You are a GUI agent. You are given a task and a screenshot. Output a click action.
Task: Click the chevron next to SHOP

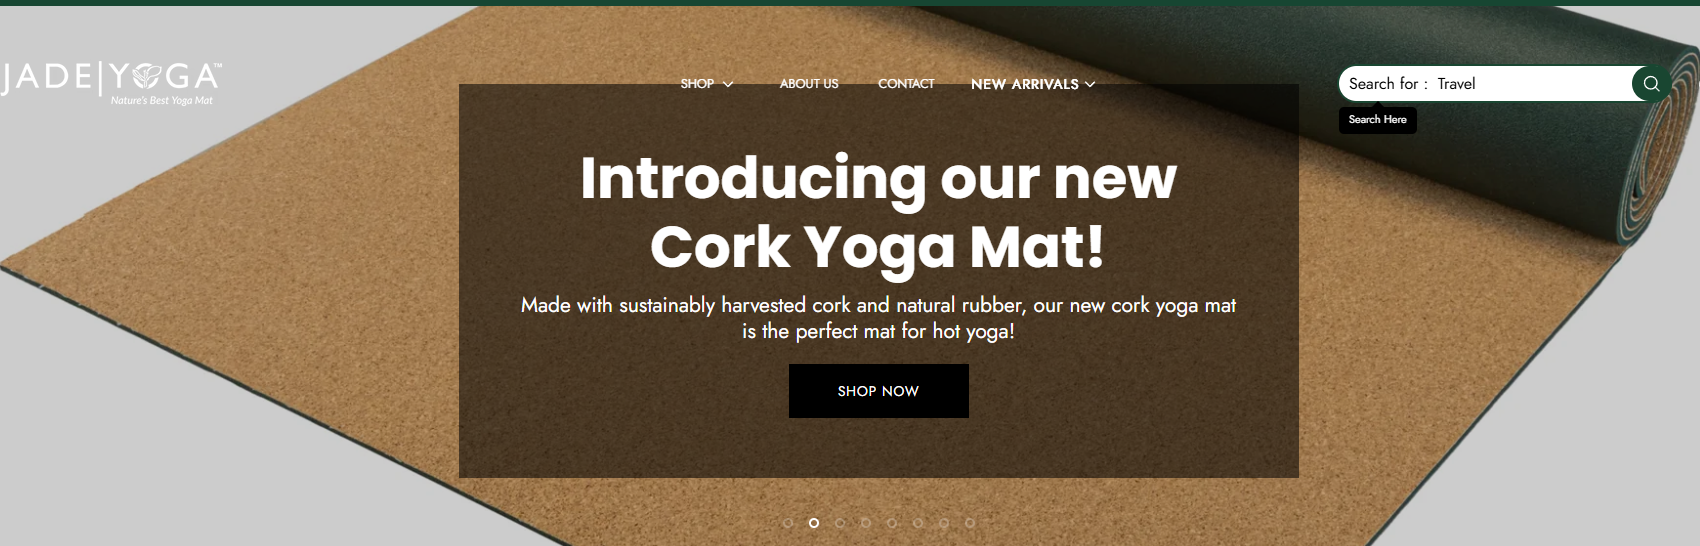coord(728,84)
